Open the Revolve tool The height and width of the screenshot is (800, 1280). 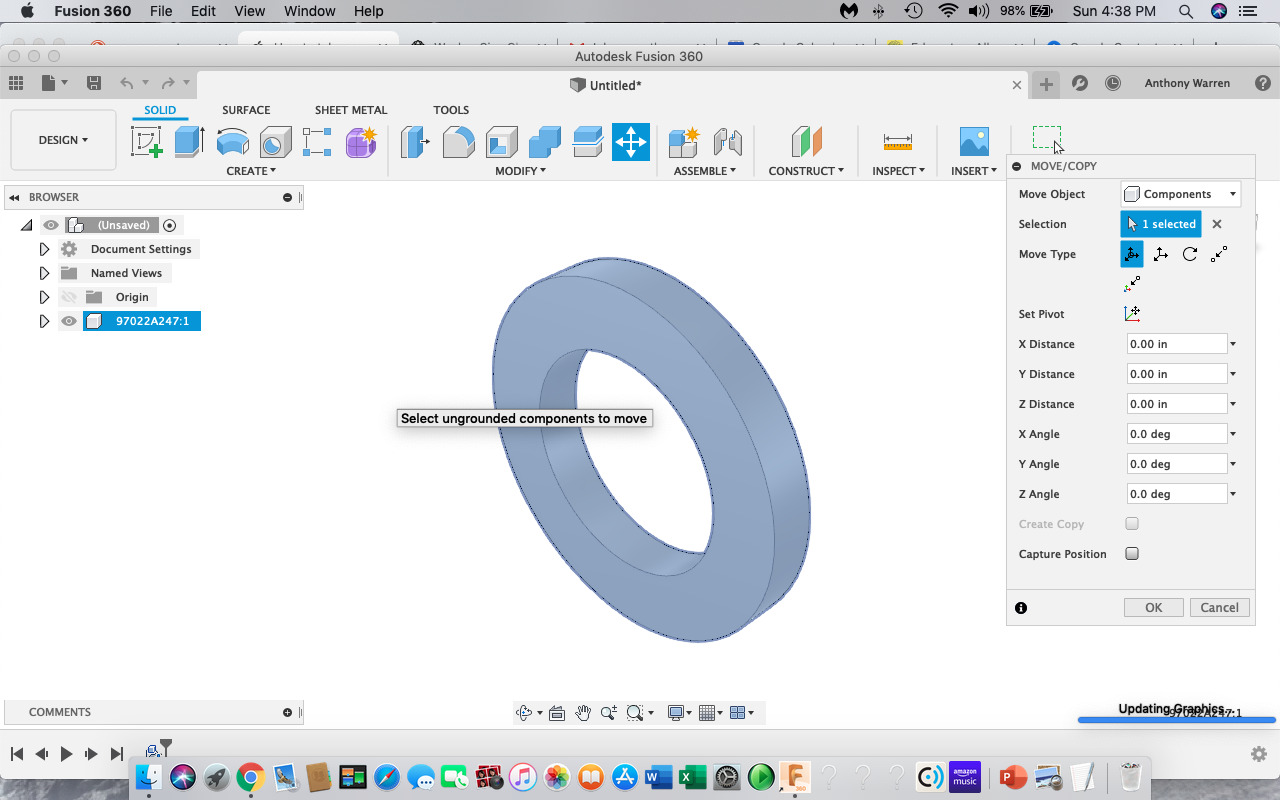tap(233, 142)
